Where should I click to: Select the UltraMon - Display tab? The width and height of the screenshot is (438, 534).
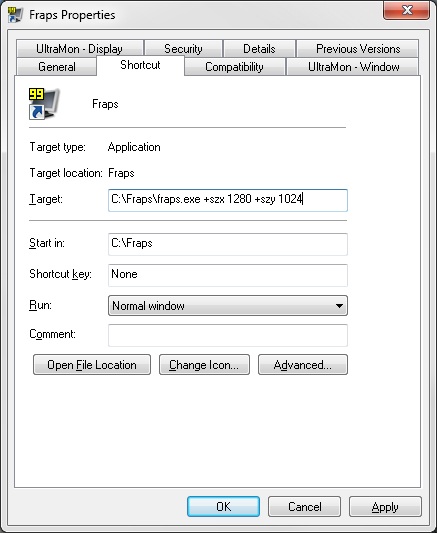click(79, 49)
